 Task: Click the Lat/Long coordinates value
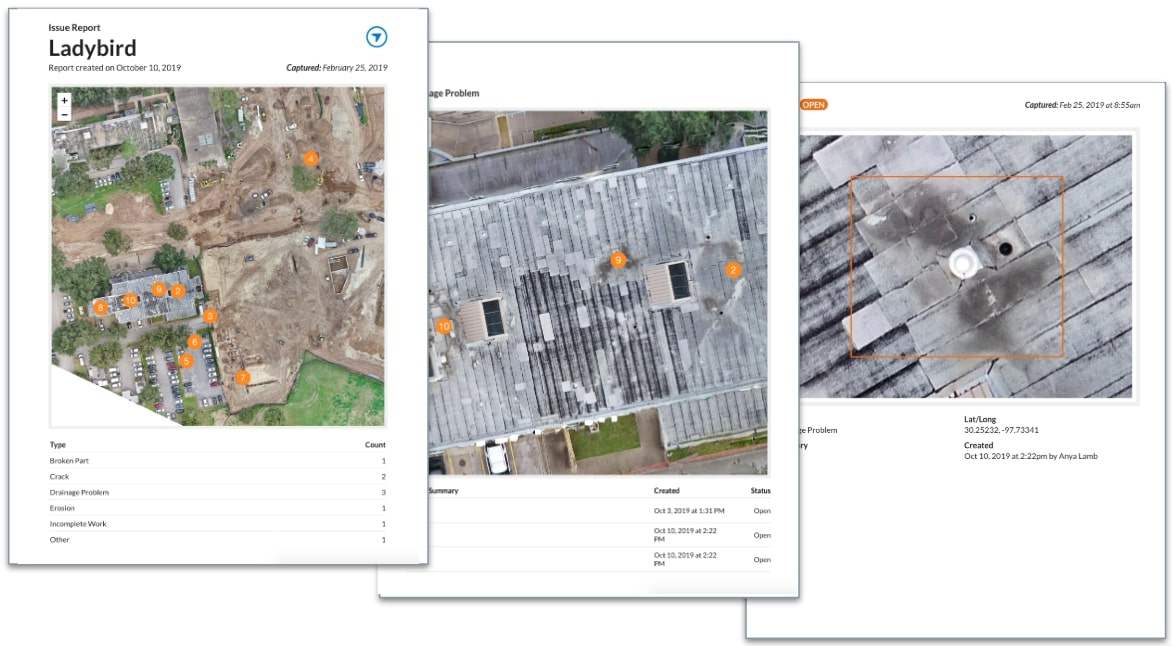click(1001, 430)
